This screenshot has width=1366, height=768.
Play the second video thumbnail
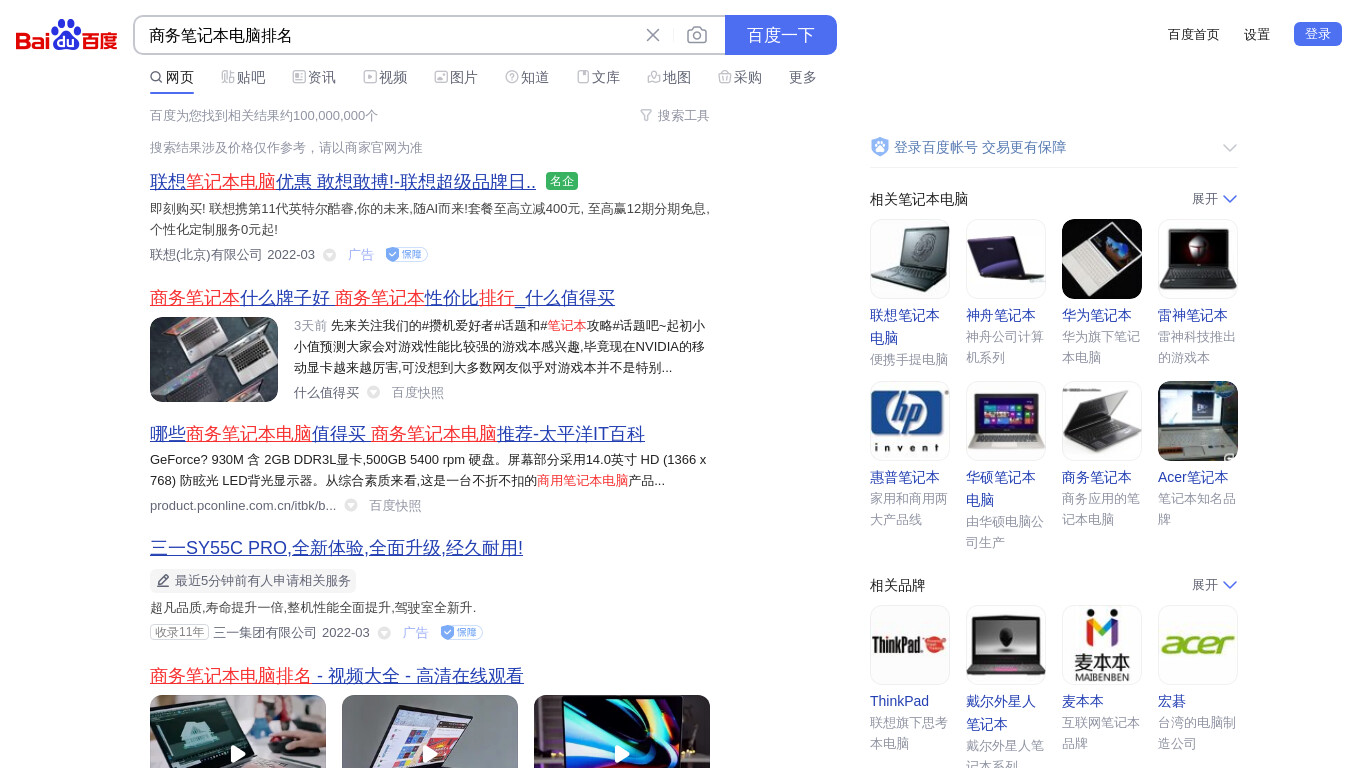[430, 732]
